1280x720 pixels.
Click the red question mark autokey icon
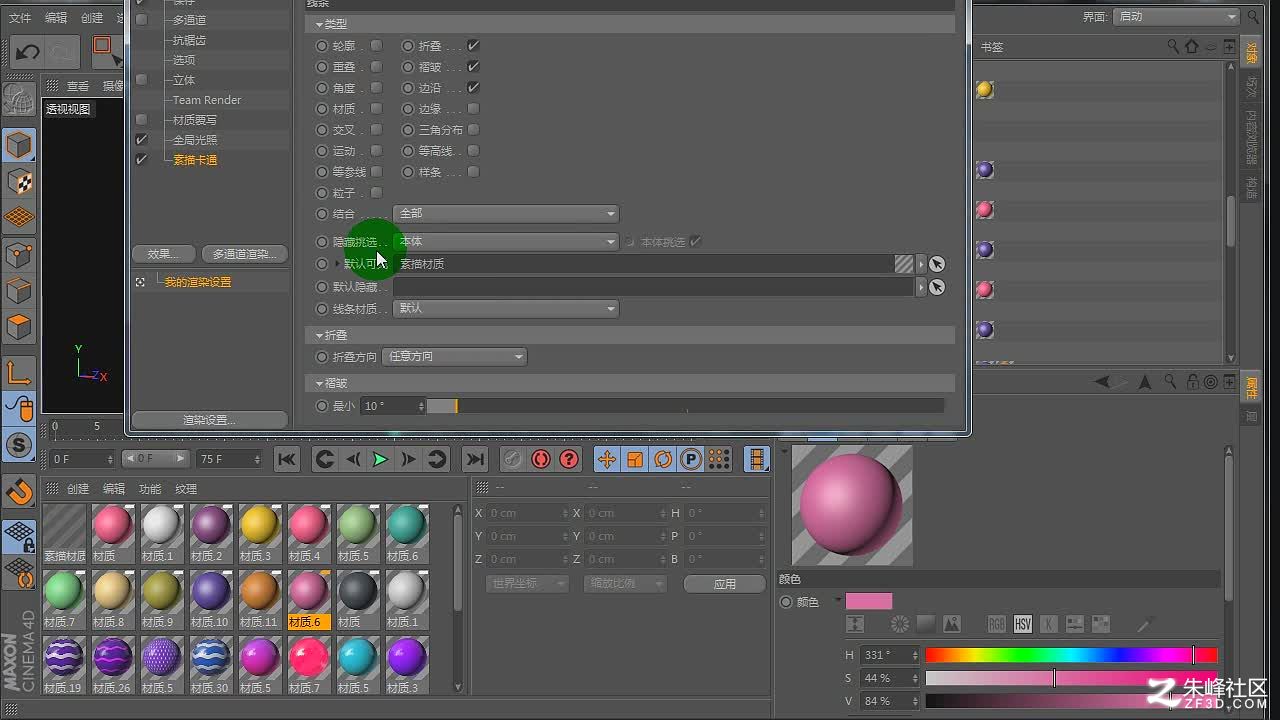[569, 459]
